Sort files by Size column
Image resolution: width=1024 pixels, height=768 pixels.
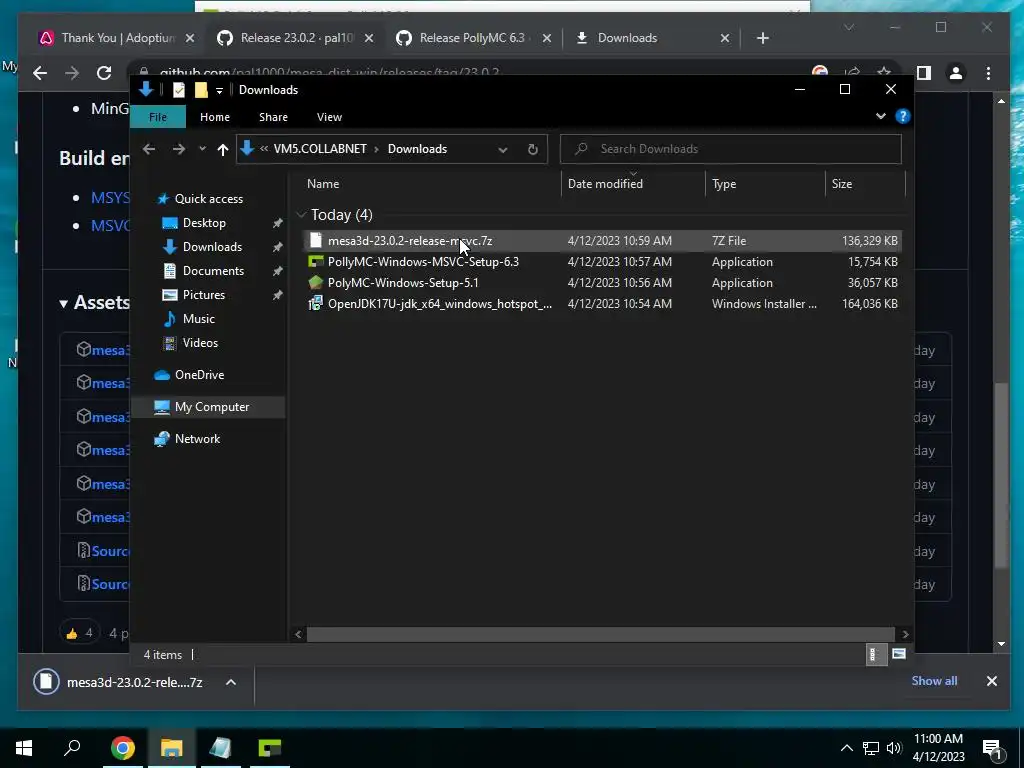[865, 184]
